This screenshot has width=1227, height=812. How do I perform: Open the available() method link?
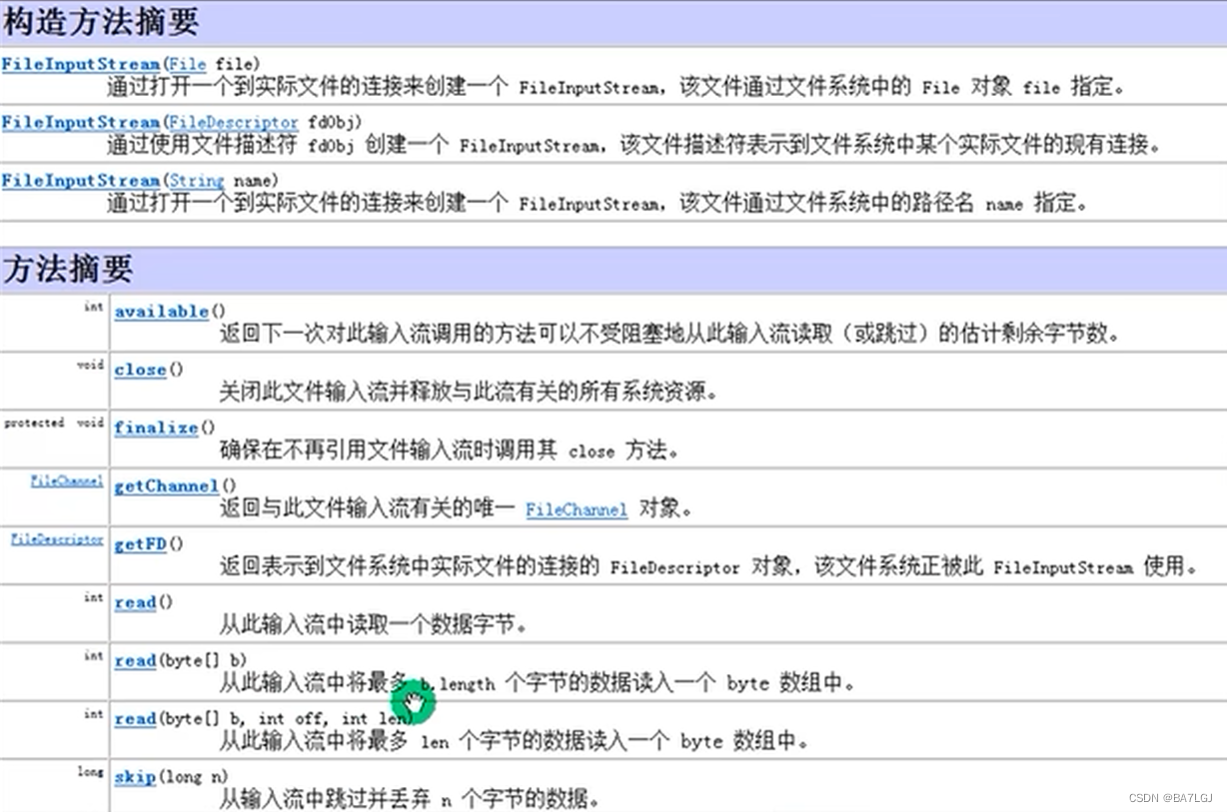(x=160, y=312)
